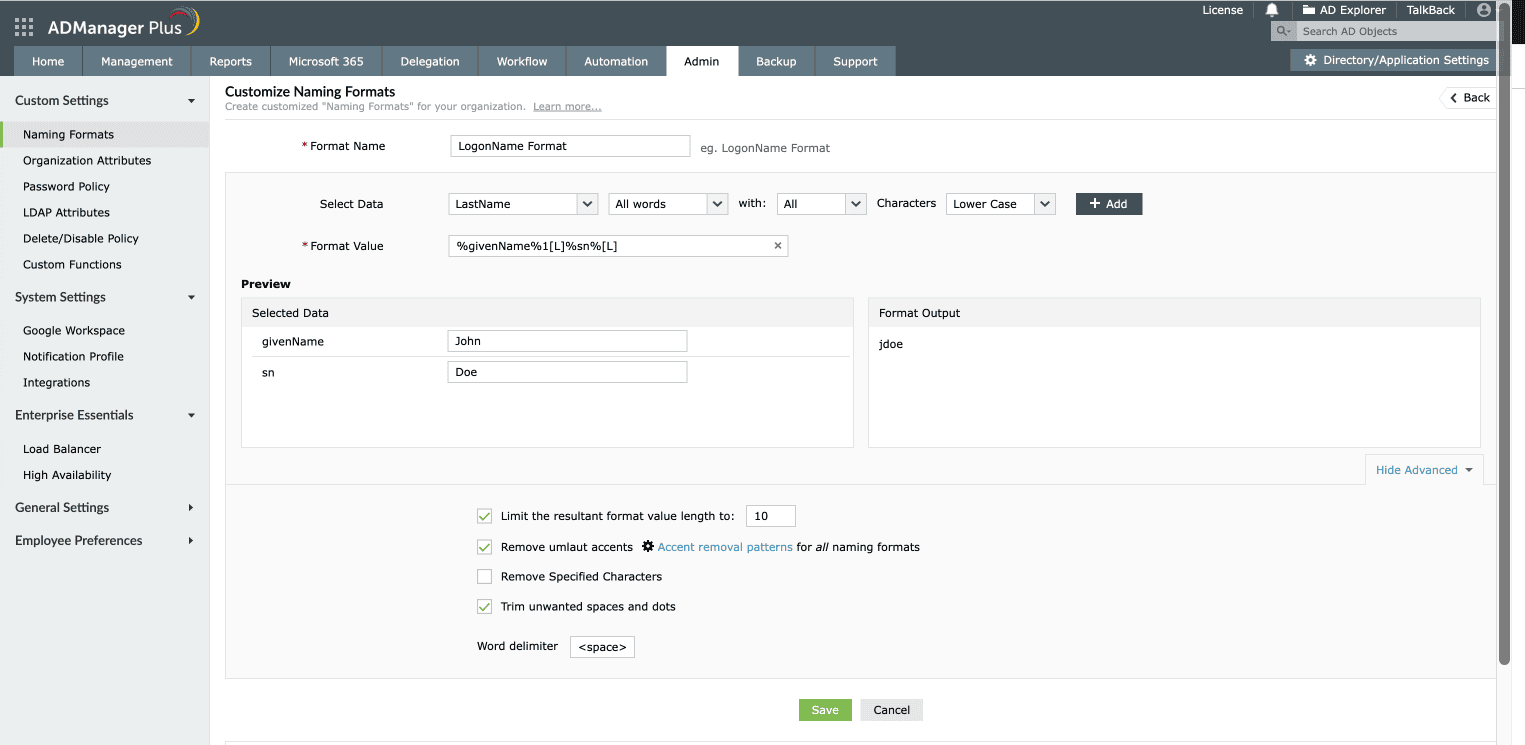Open the LastName data dropdown
Screen dimensions: 1525x745
click(522, 203)
